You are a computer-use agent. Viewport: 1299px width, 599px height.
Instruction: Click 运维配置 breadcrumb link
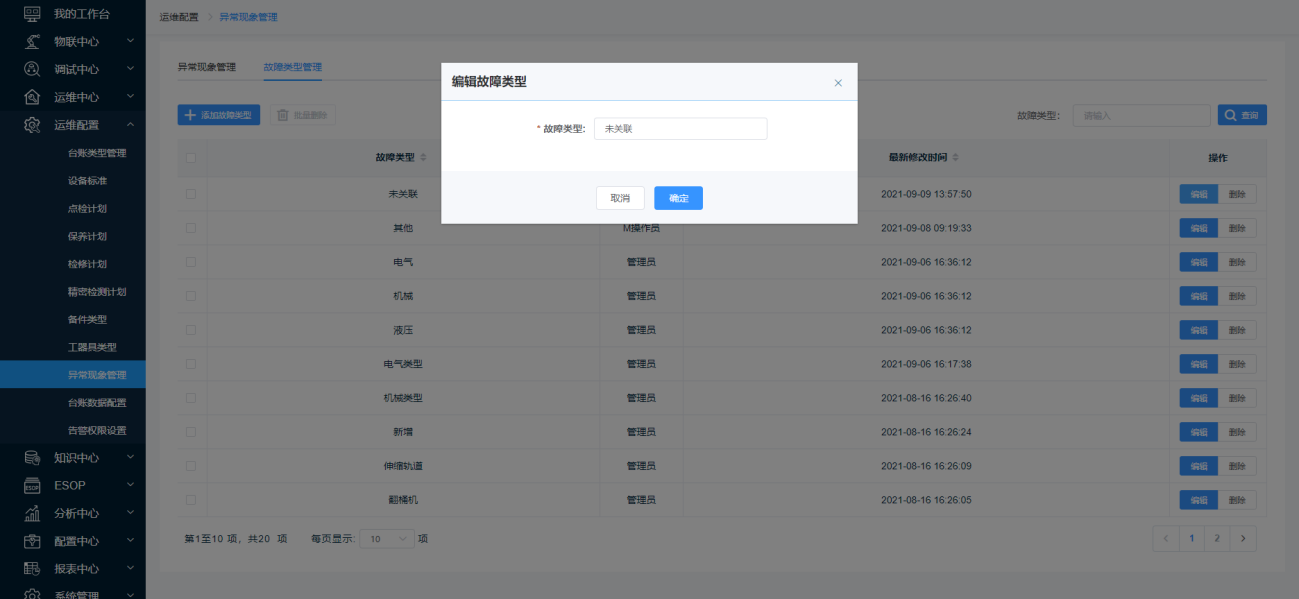(179, 17)
